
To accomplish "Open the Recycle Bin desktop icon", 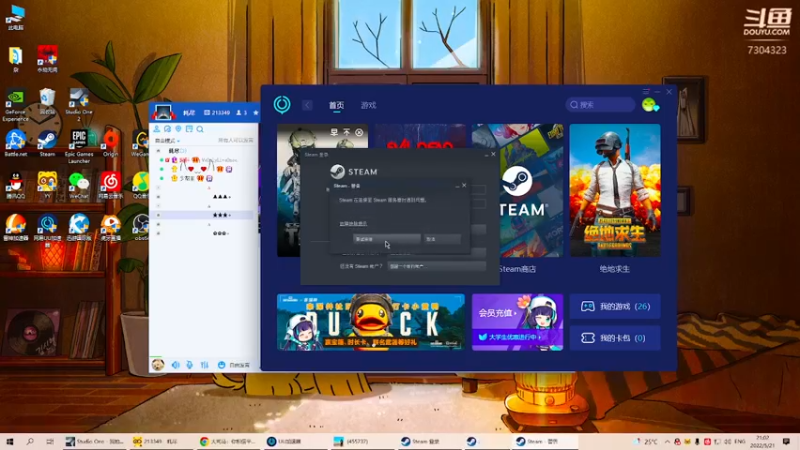I will point(47,101).
